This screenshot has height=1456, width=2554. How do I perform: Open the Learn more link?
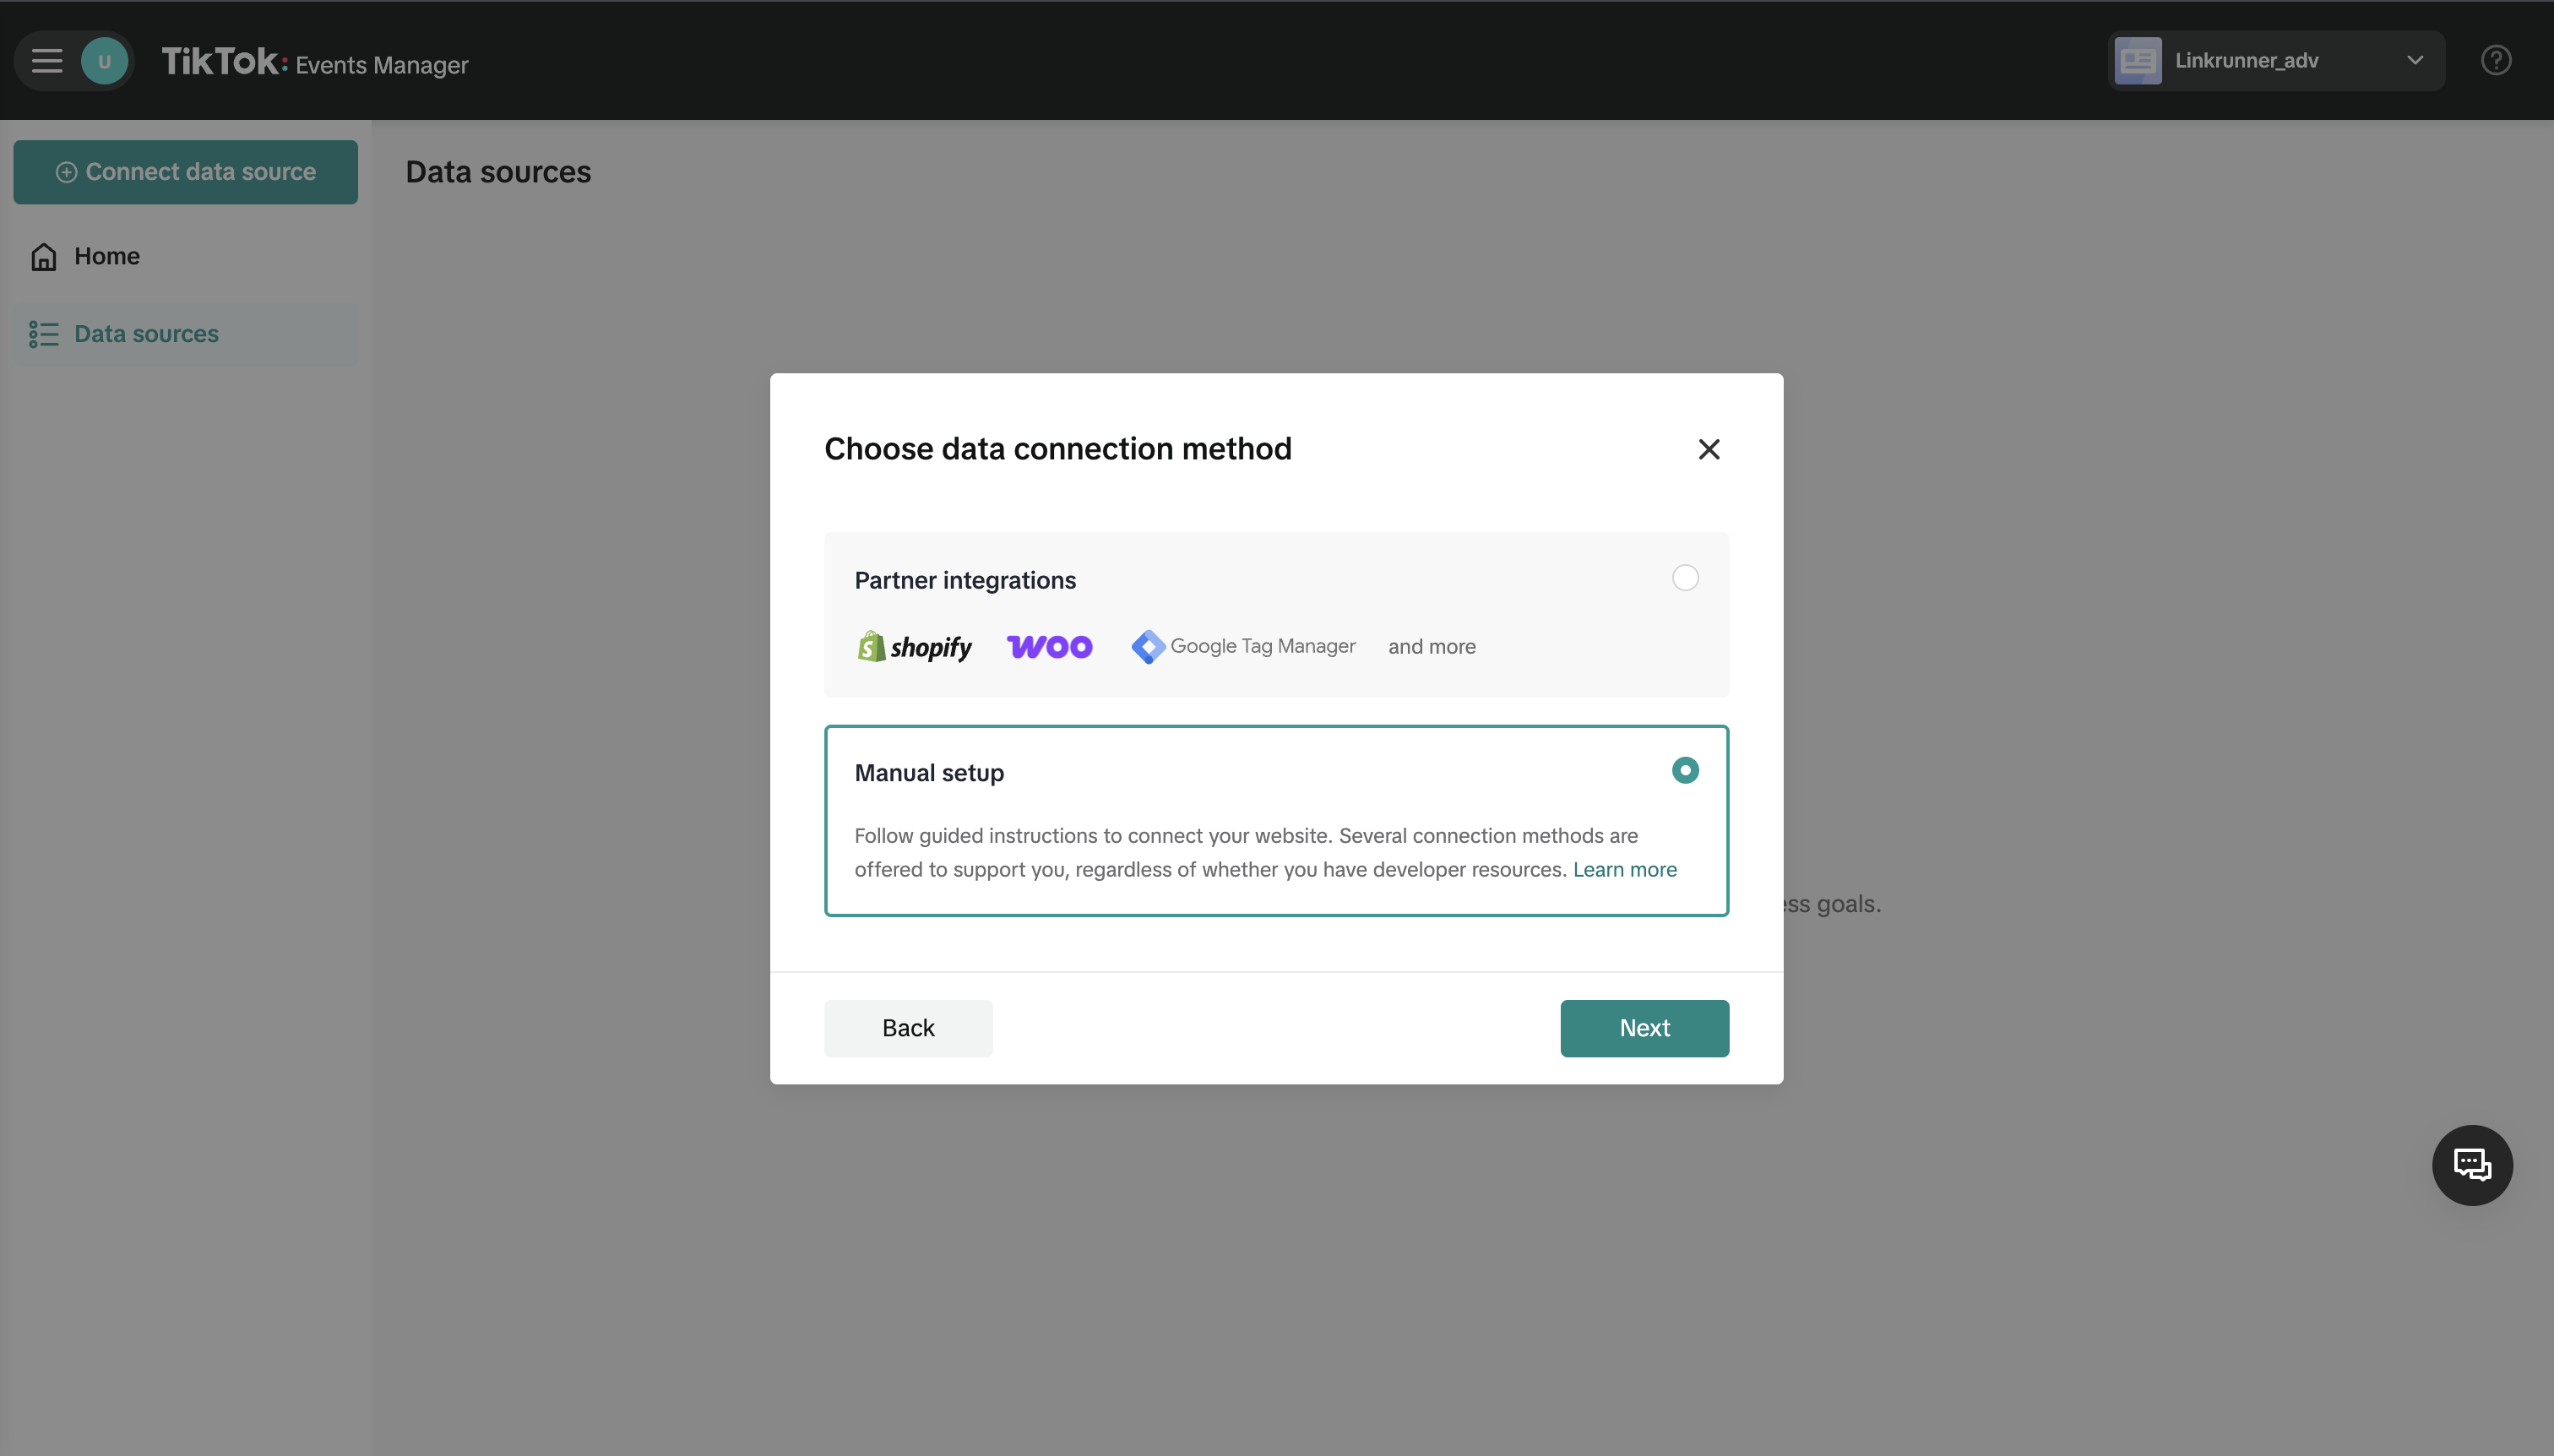(1624, 870)
